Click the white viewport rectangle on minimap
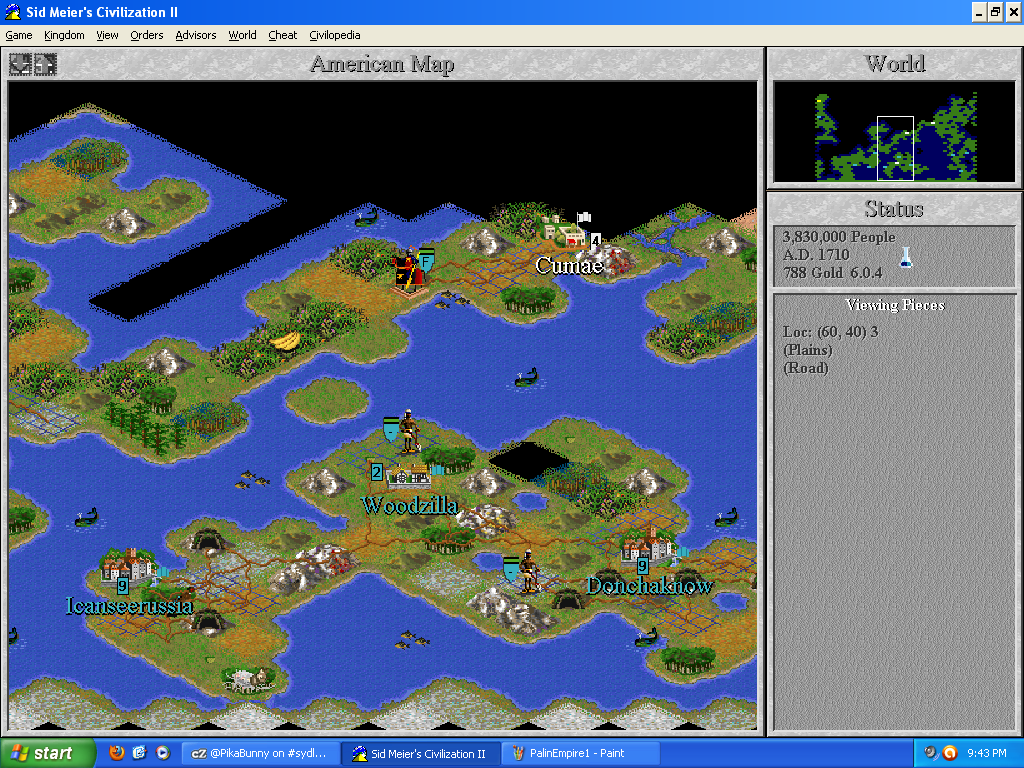This screenshot has height=768, width=1024. [x=895, y=148]
